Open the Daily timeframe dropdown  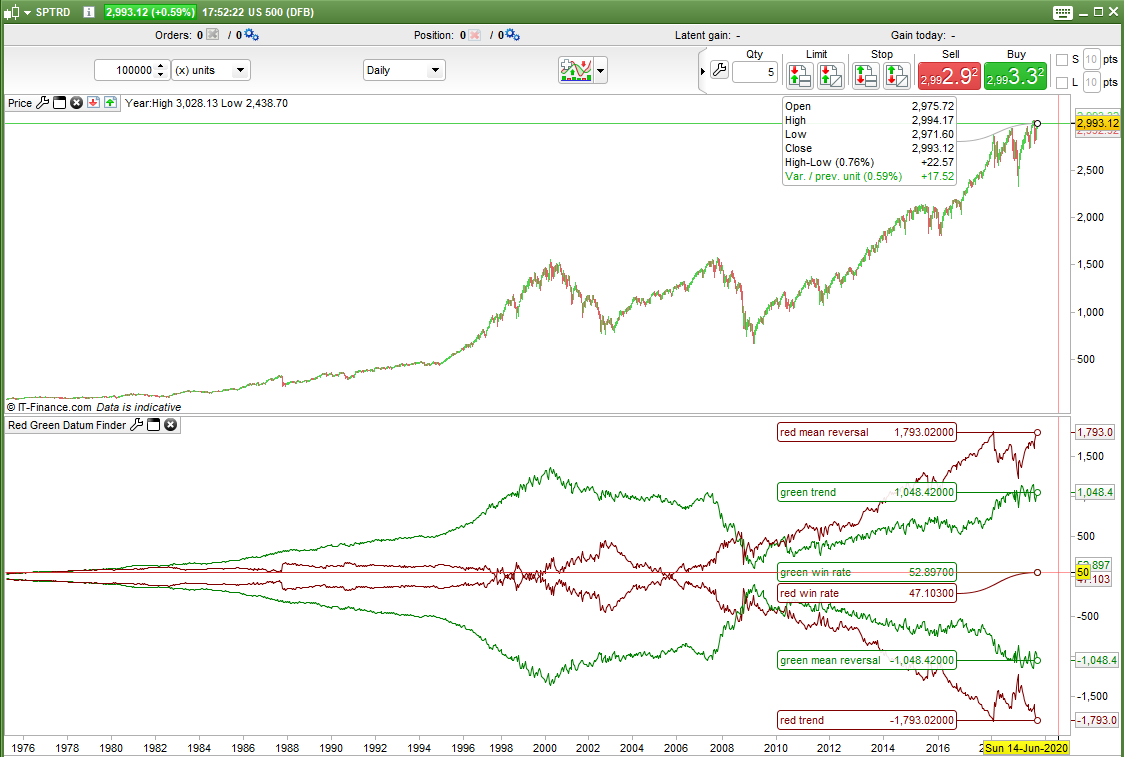404,70
